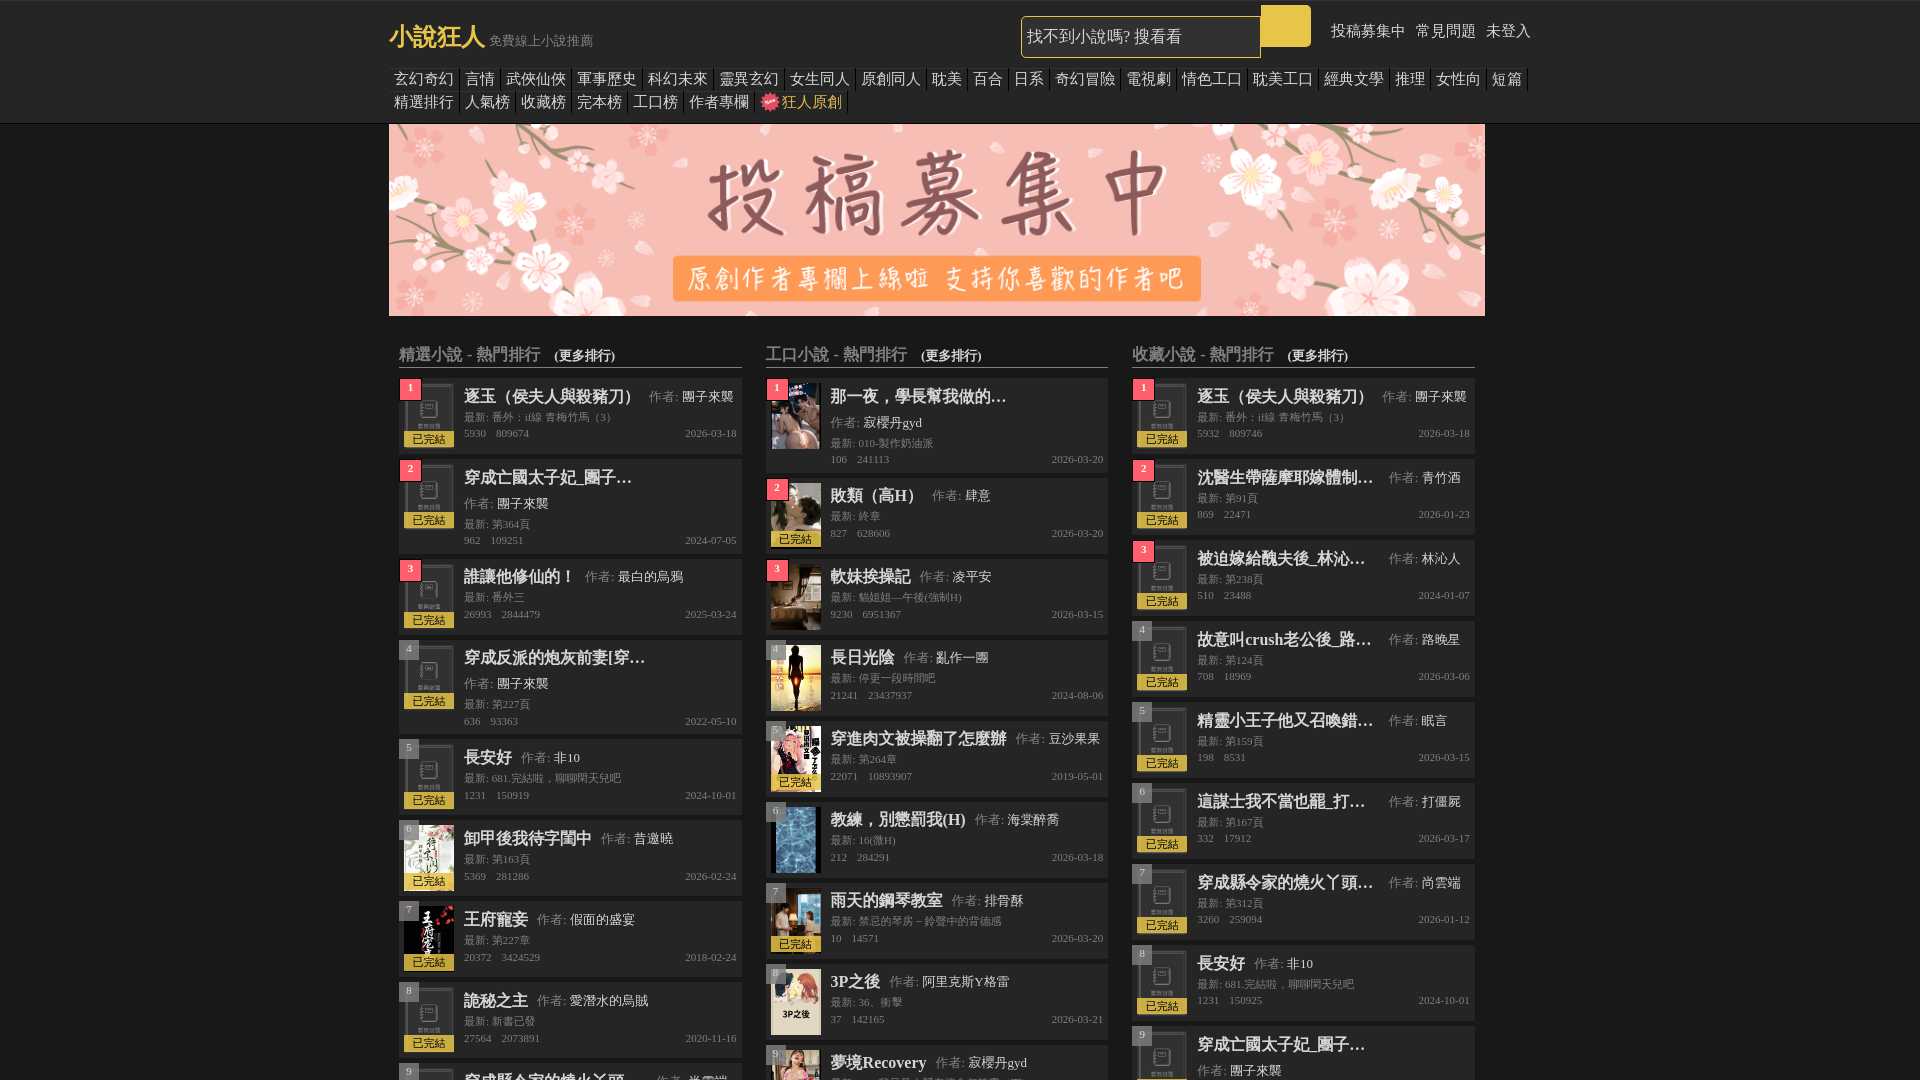Open the 完本榜 ranking
The width and height of the screenshot is (1920, 1080).
pyautogui.click(x=600, y=102)
